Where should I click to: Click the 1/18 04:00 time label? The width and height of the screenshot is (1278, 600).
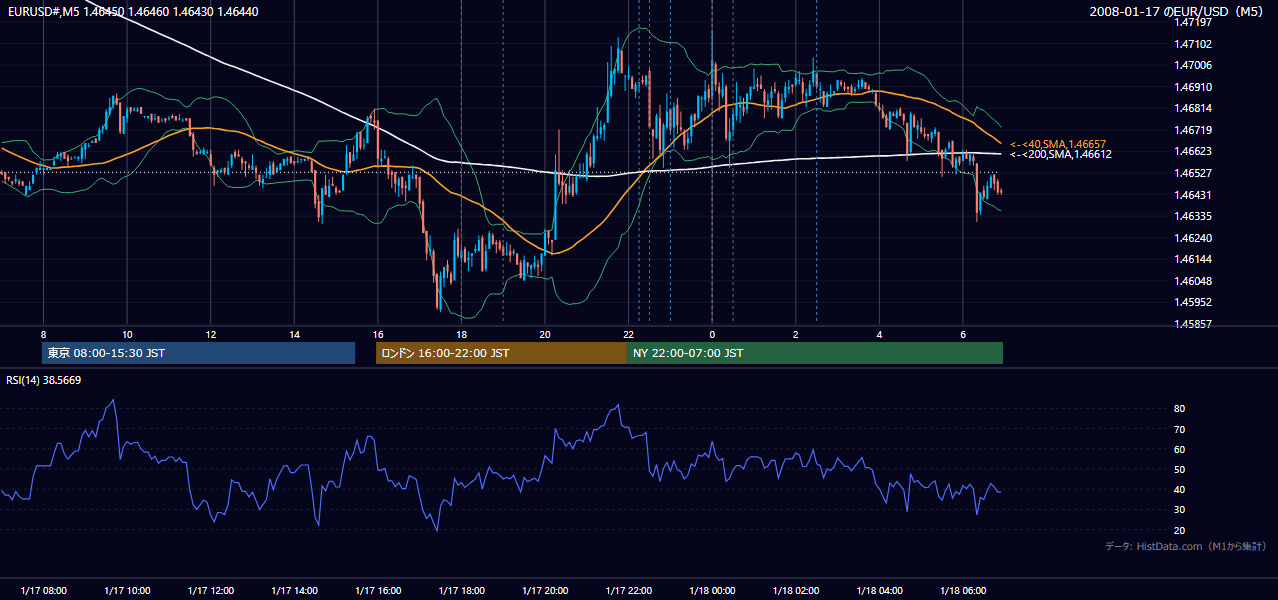click(x=879, y=590)
